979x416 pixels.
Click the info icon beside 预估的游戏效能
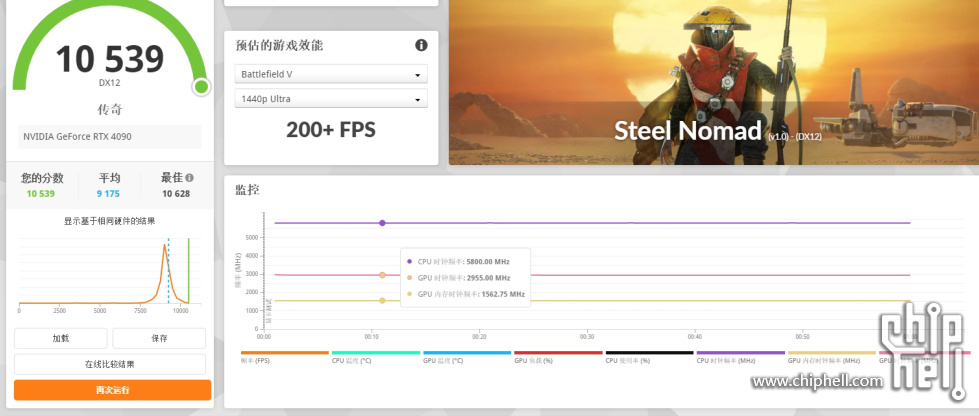(x=421, y=45)
